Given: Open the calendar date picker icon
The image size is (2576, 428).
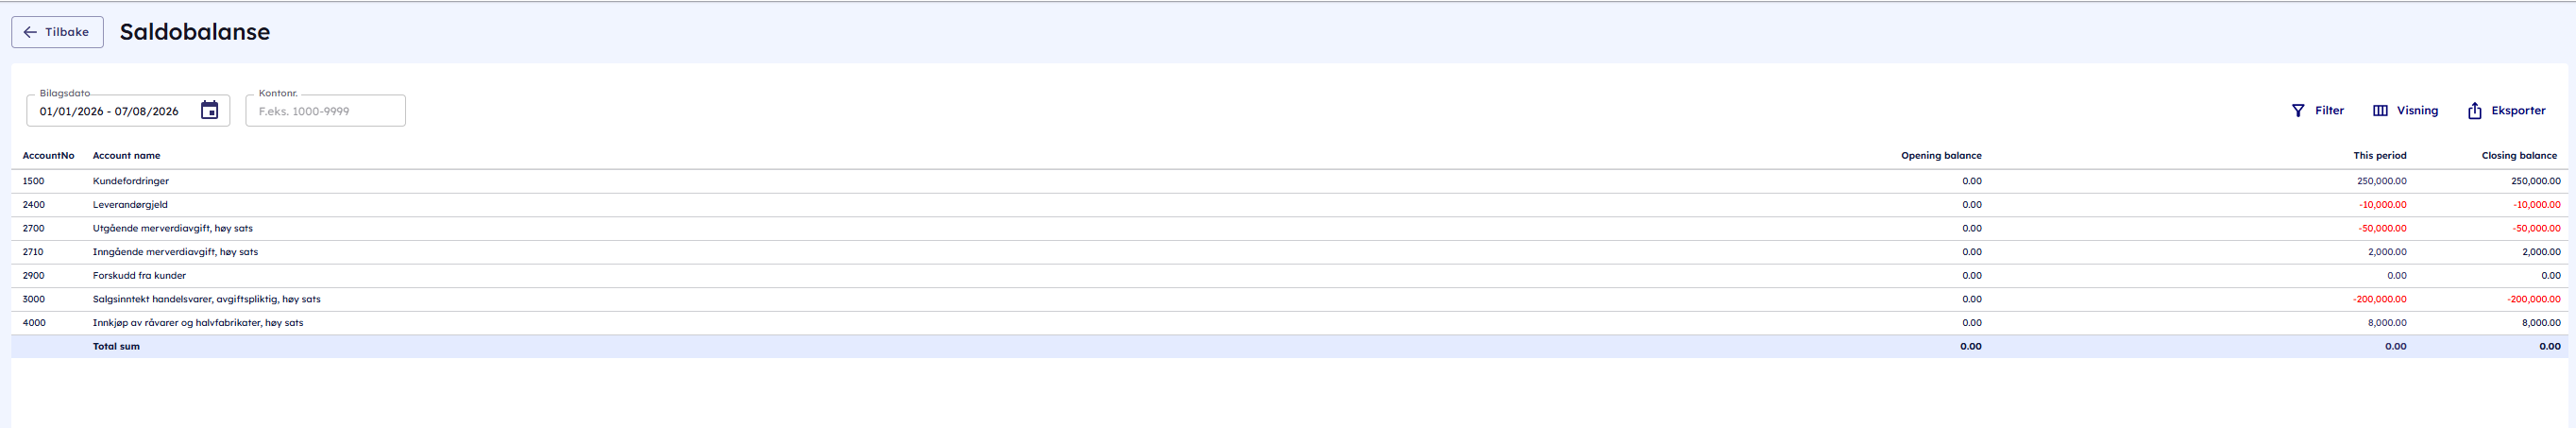Looking at the screenshot, I should point(209,110).
